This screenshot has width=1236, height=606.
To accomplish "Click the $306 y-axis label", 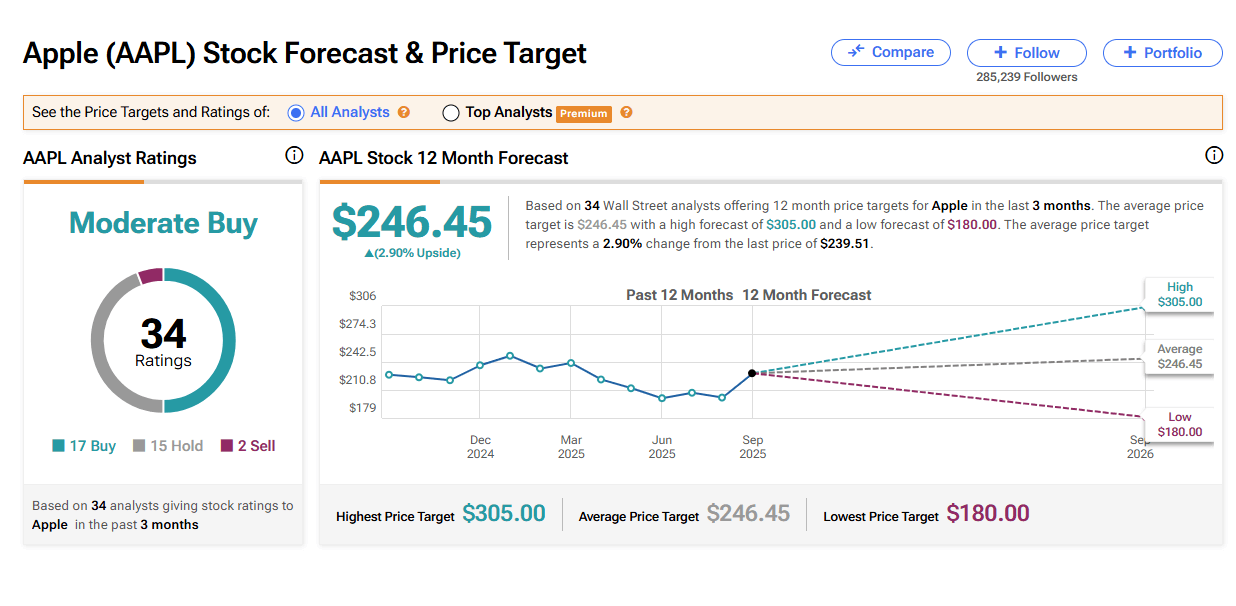I will point(362,296).
